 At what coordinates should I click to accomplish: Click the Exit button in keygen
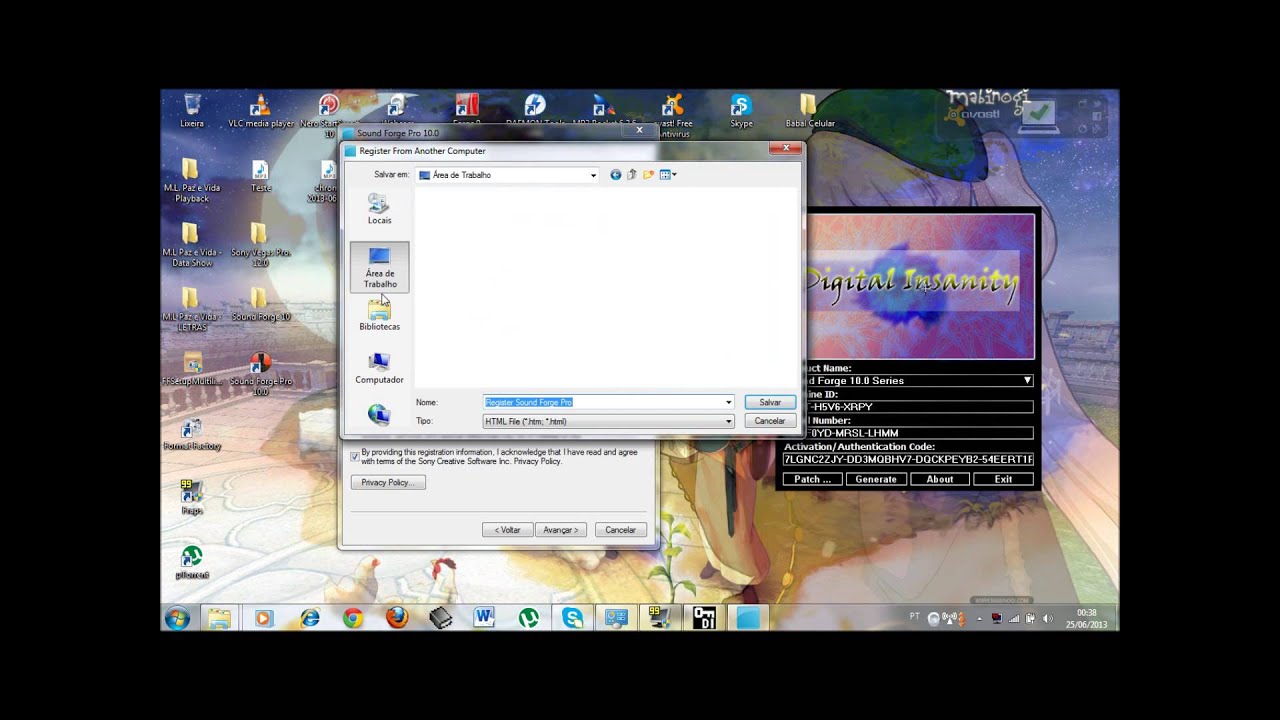[1003, 479]
